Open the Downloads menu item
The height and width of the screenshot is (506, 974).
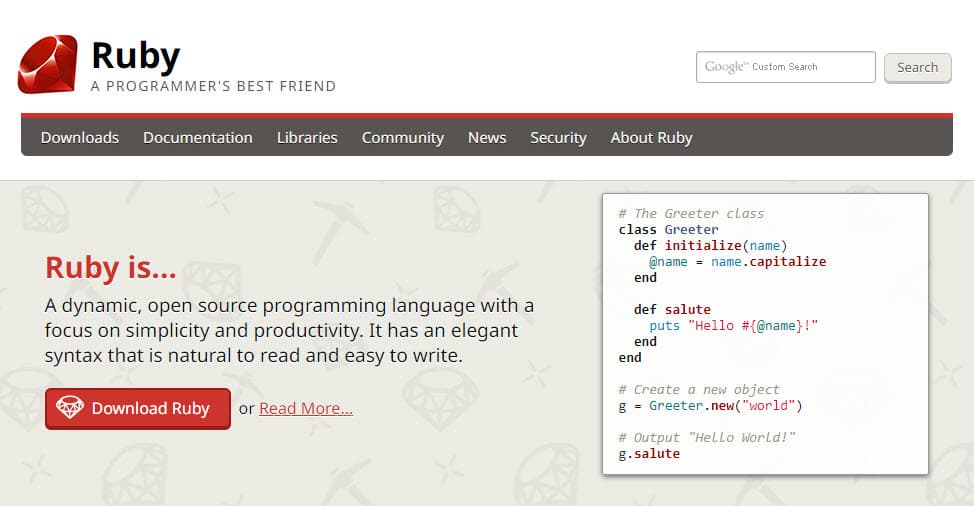80,138
